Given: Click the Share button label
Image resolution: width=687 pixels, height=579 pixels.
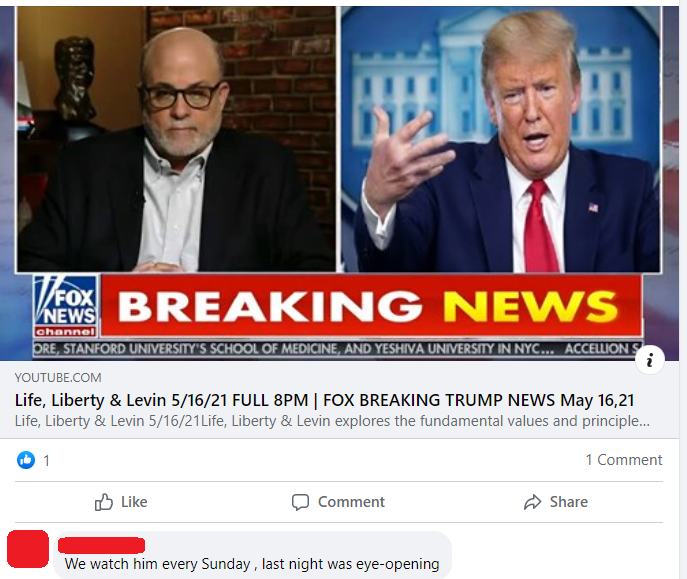Looking at the screenshot, I should (569, 502).
